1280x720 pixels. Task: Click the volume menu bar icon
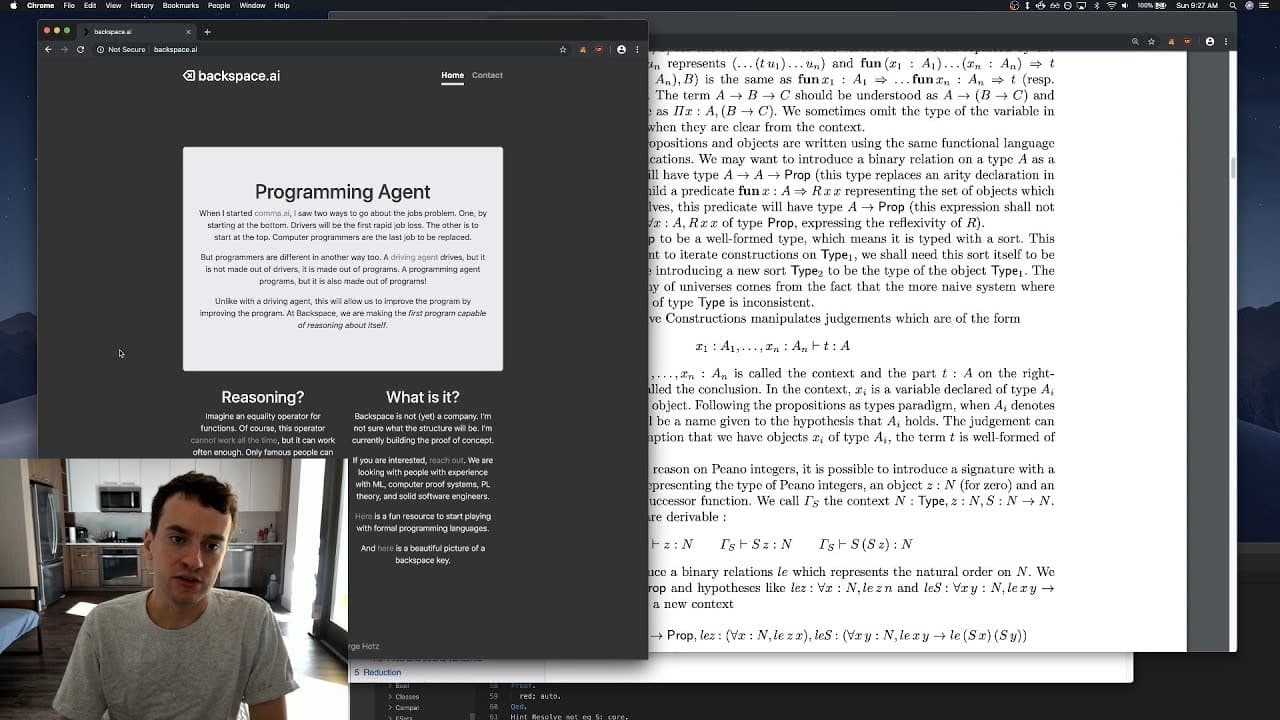[1125, 6]
